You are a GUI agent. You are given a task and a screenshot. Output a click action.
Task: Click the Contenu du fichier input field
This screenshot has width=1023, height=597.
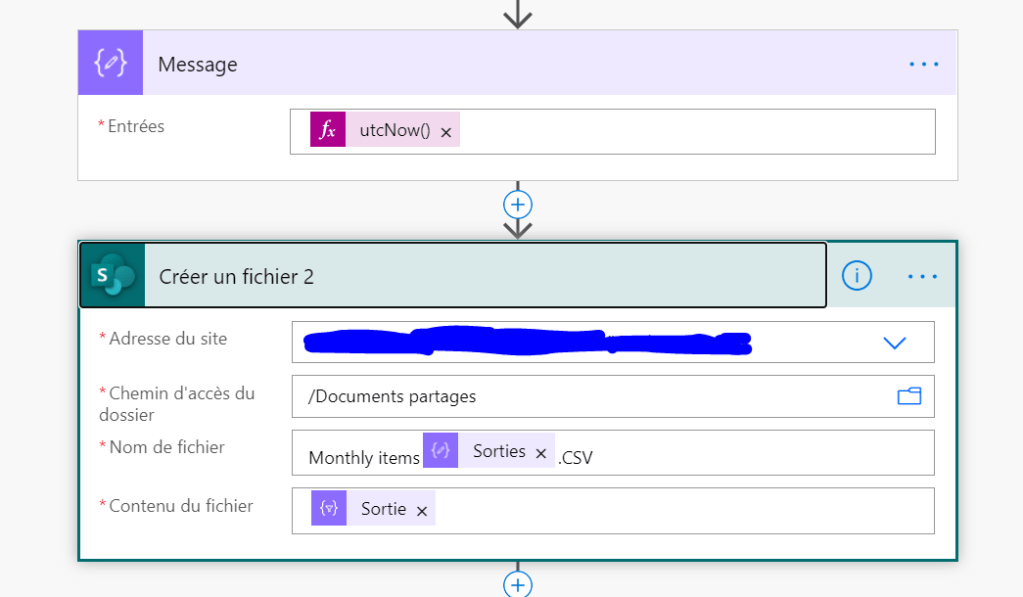pyautogui.click(x=680, y=510)
